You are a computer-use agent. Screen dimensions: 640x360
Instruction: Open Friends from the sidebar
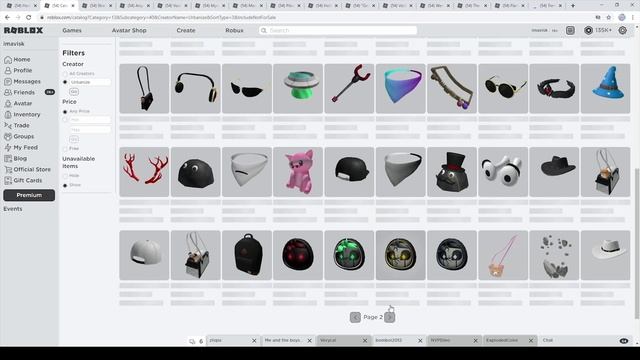coord(20,93)
